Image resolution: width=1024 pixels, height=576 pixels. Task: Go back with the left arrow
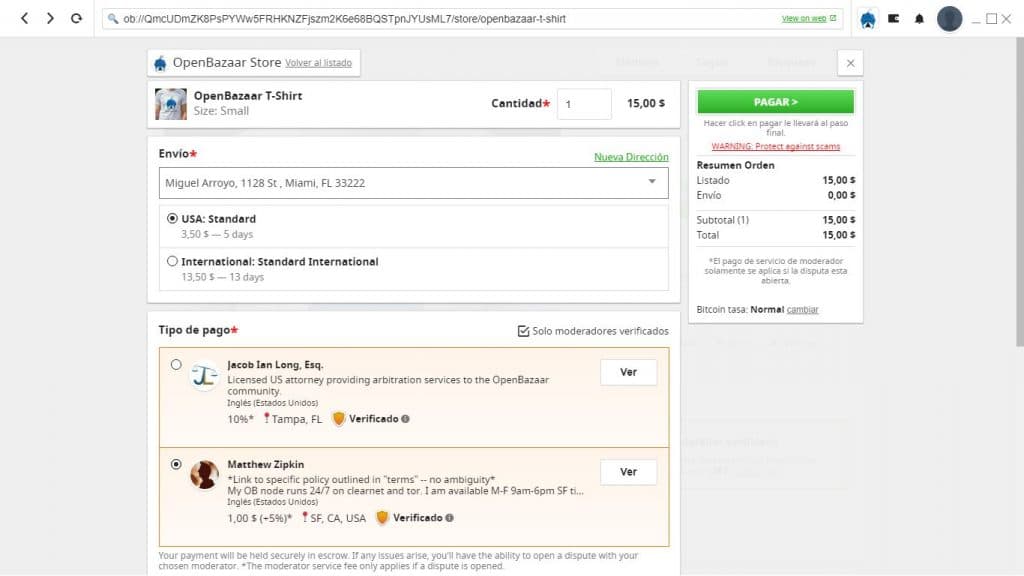[x=25, y=18]
